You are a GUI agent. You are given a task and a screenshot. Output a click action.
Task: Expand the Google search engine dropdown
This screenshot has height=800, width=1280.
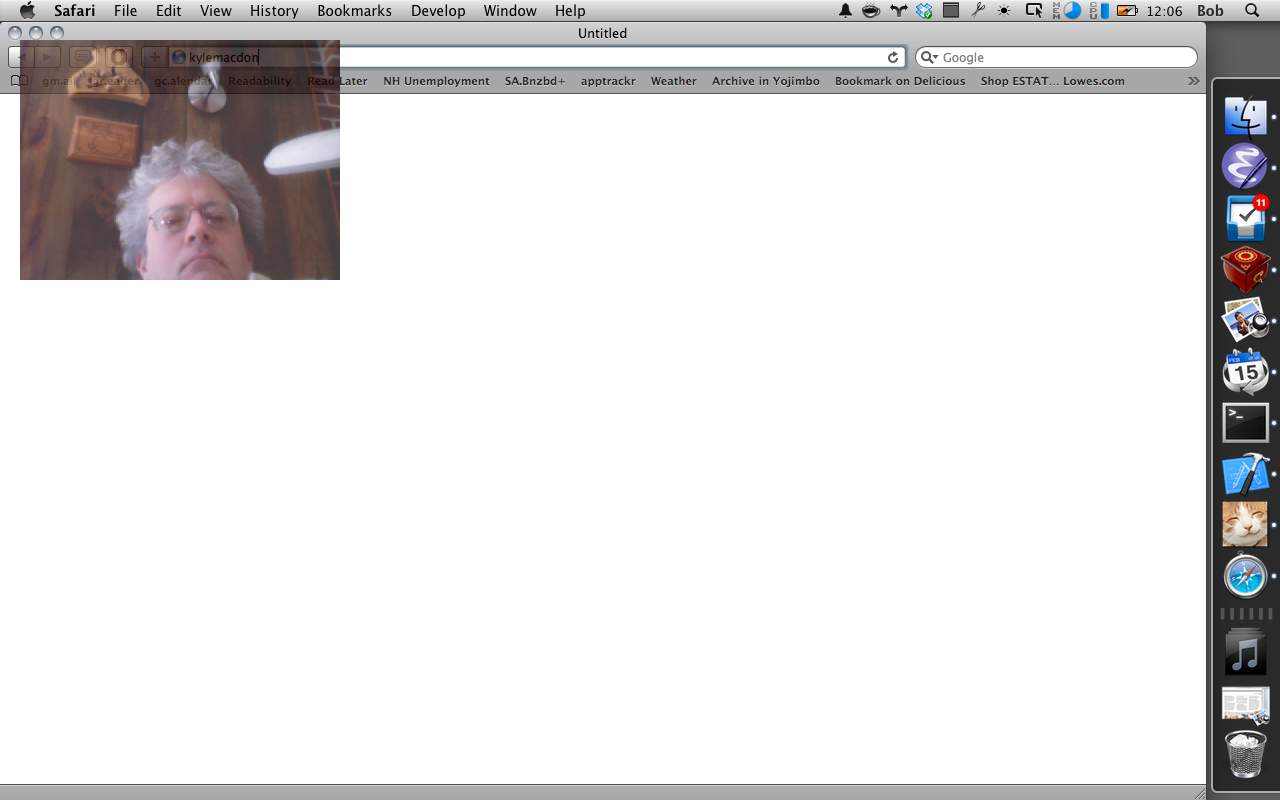point(929,58)
